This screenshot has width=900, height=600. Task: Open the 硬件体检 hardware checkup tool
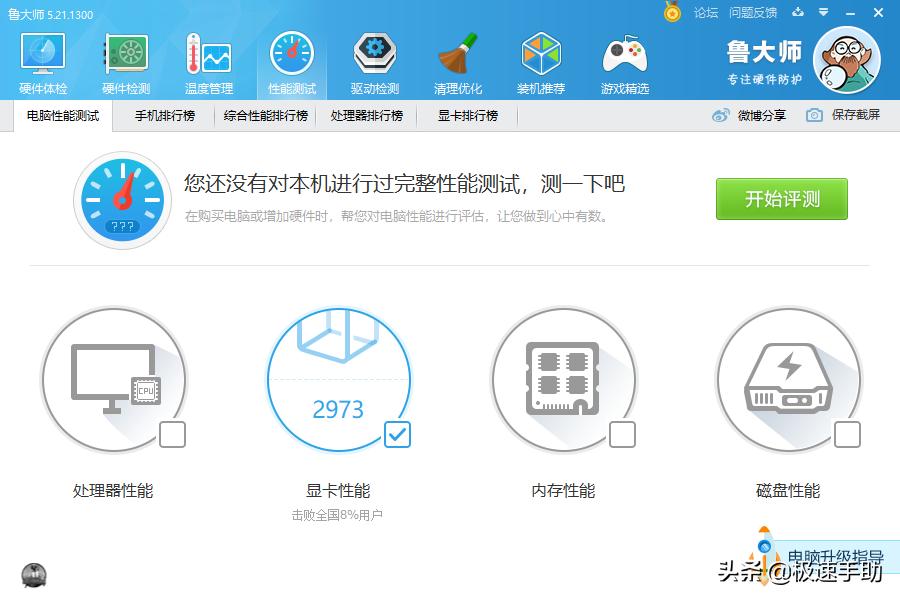[42, 60]
